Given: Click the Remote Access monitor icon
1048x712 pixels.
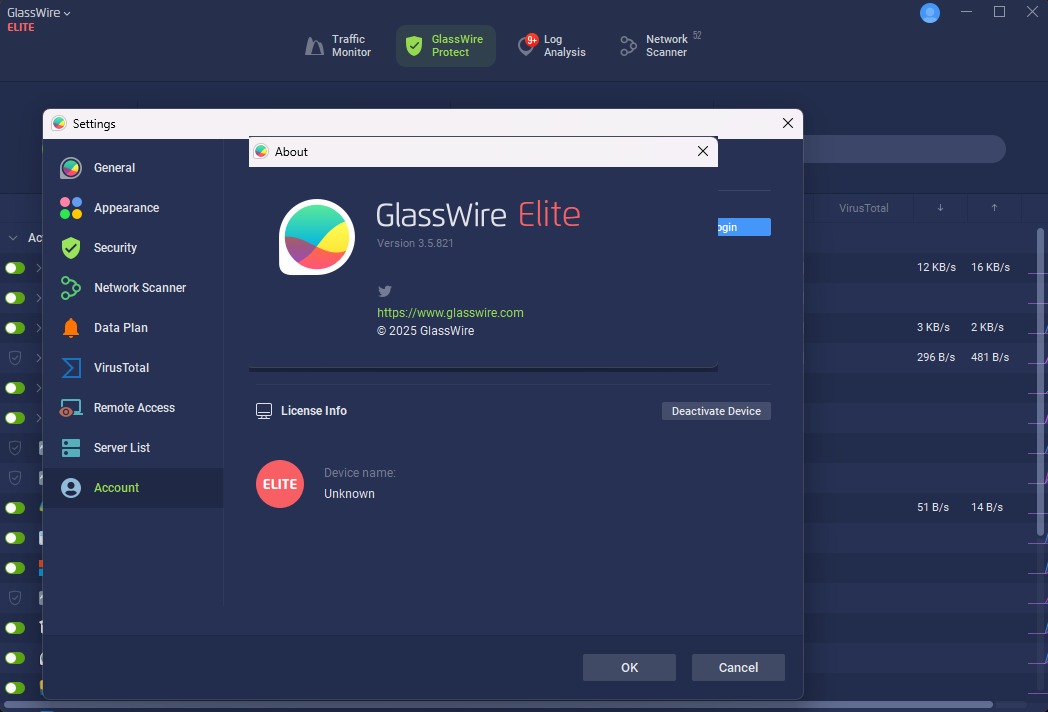Looking at the screenshot, I should pos(71,408).
